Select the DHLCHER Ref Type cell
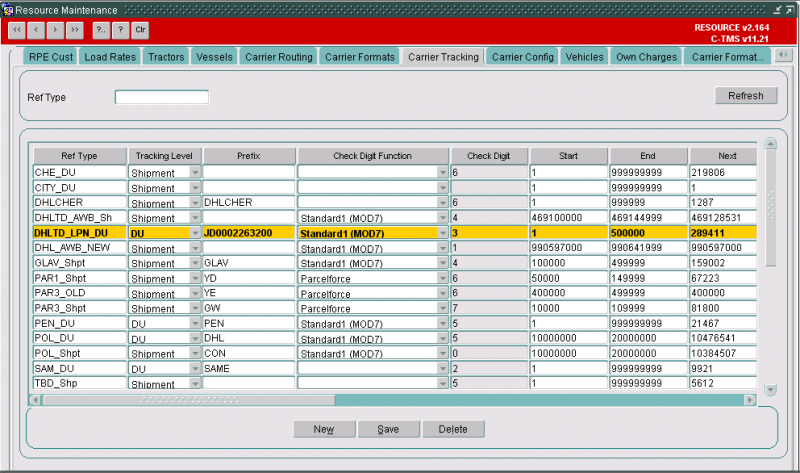The width and height of the screenshot is (800, 473). coord(80,202)
